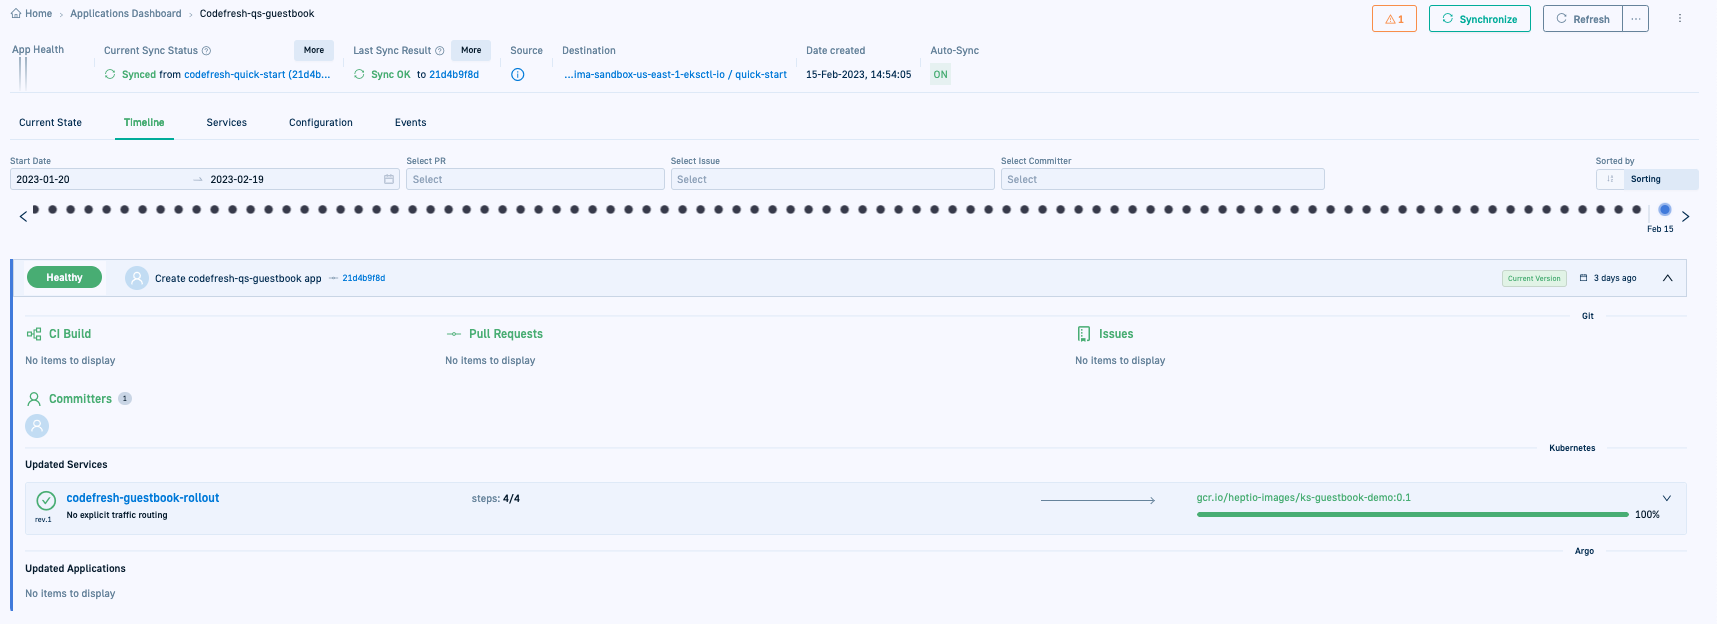Click the warning alert icon button
Viewport: 1717px width, 624px height.
click(x=1393, y=19)
